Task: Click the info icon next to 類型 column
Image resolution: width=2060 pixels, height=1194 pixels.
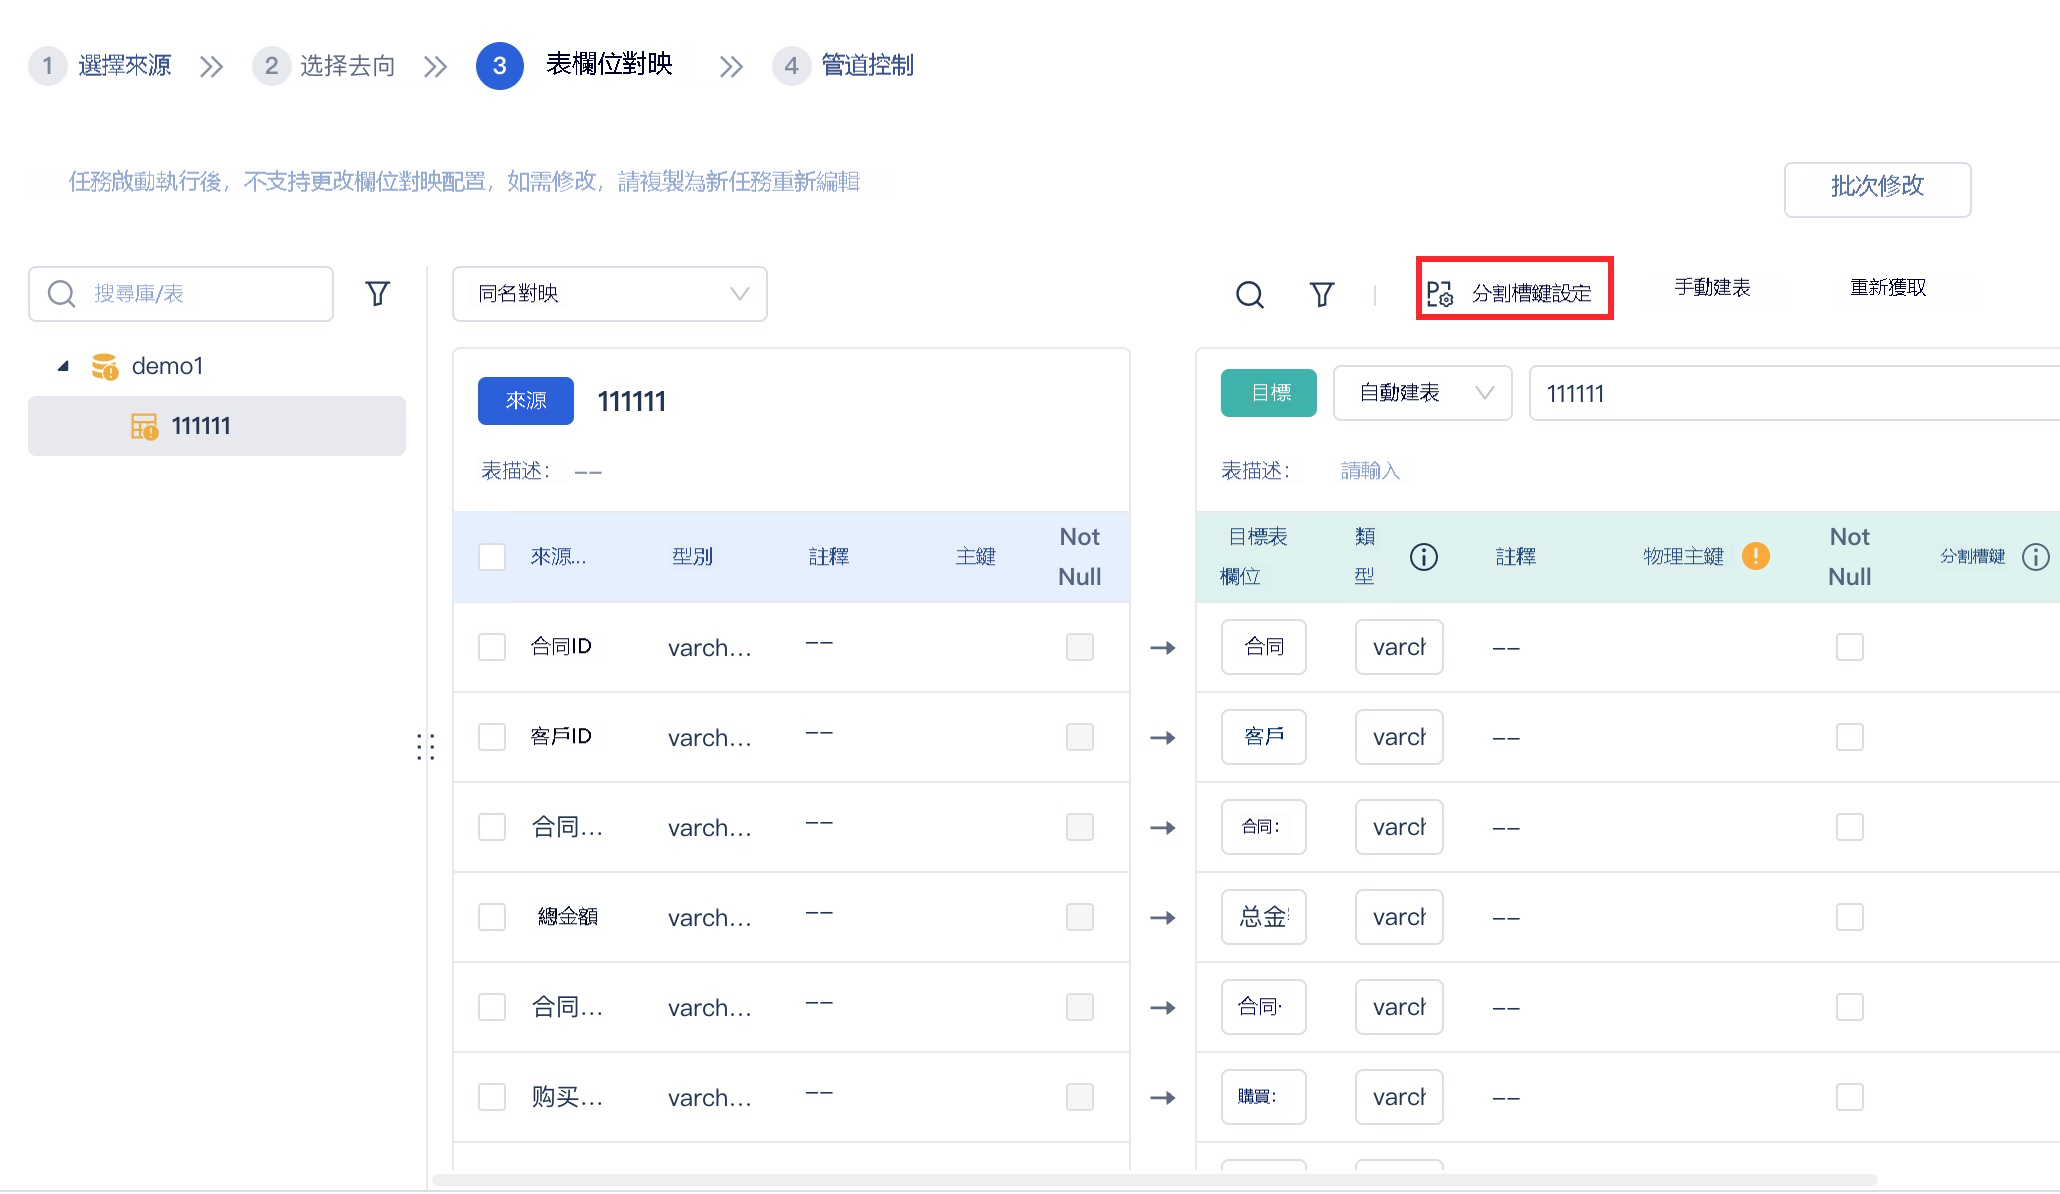Action: pos(1423,557)
